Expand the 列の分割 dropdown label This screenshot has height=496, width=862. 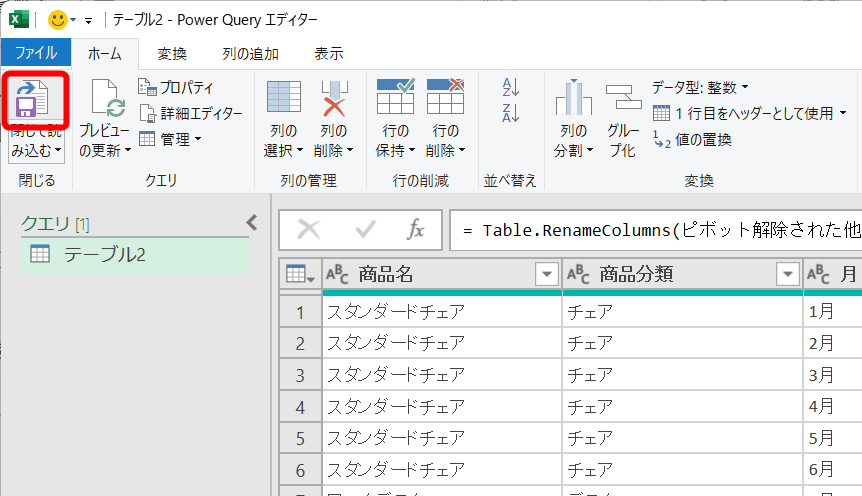[573, 140]
